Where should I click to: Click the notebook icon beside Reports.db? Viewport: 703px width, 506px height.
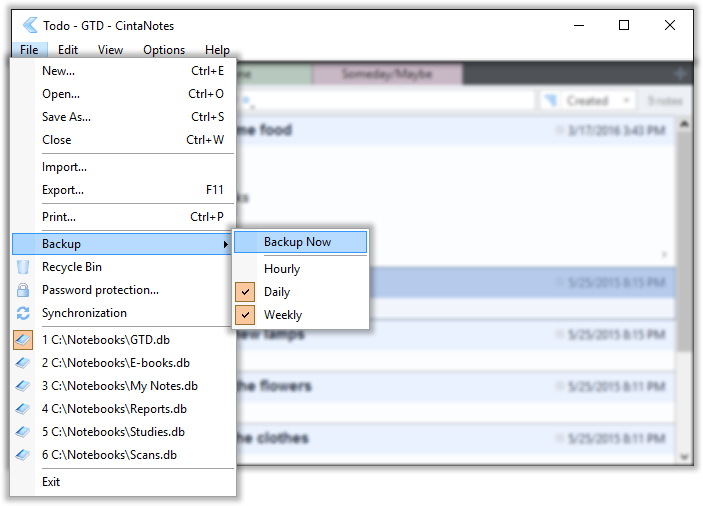point(23,409)
